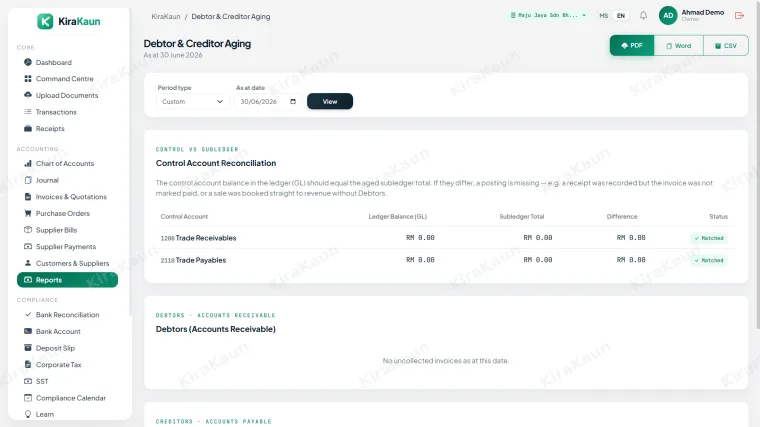The height and width of the screenshot is (427, 760).
Task: Switch language to EN
Action: pos(621,16)
